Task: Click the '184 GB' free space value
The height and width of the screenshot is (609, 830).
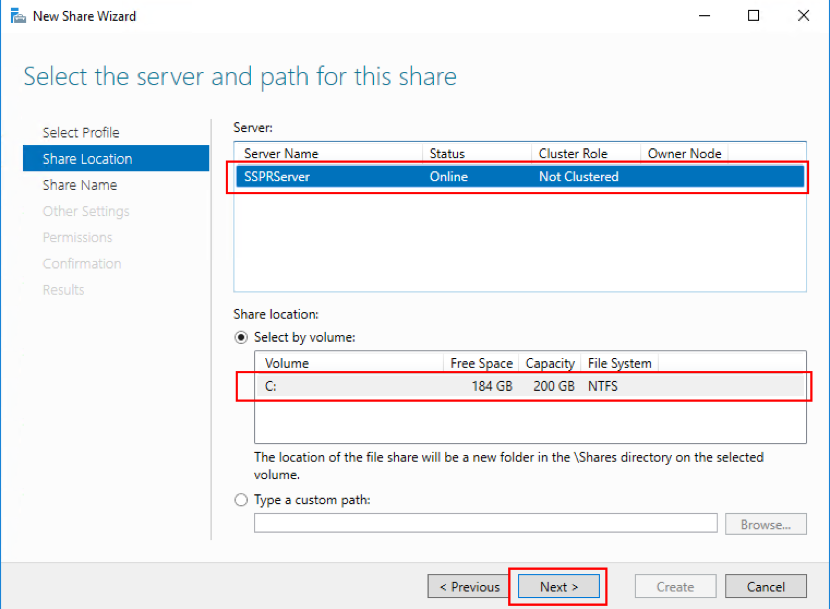Action: click(x=492, y=386)
